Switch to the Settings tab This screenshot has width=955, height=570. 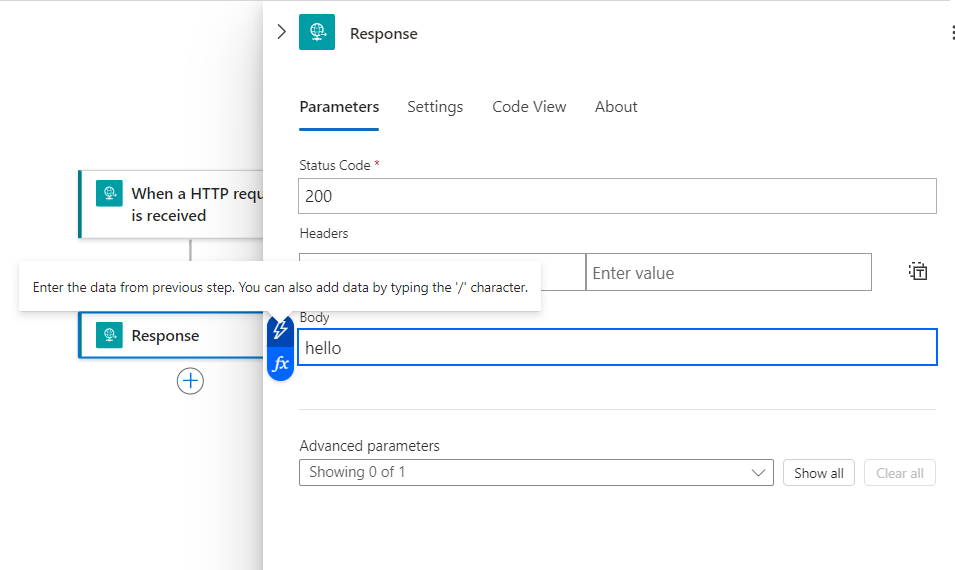click(x=435, y=107)
